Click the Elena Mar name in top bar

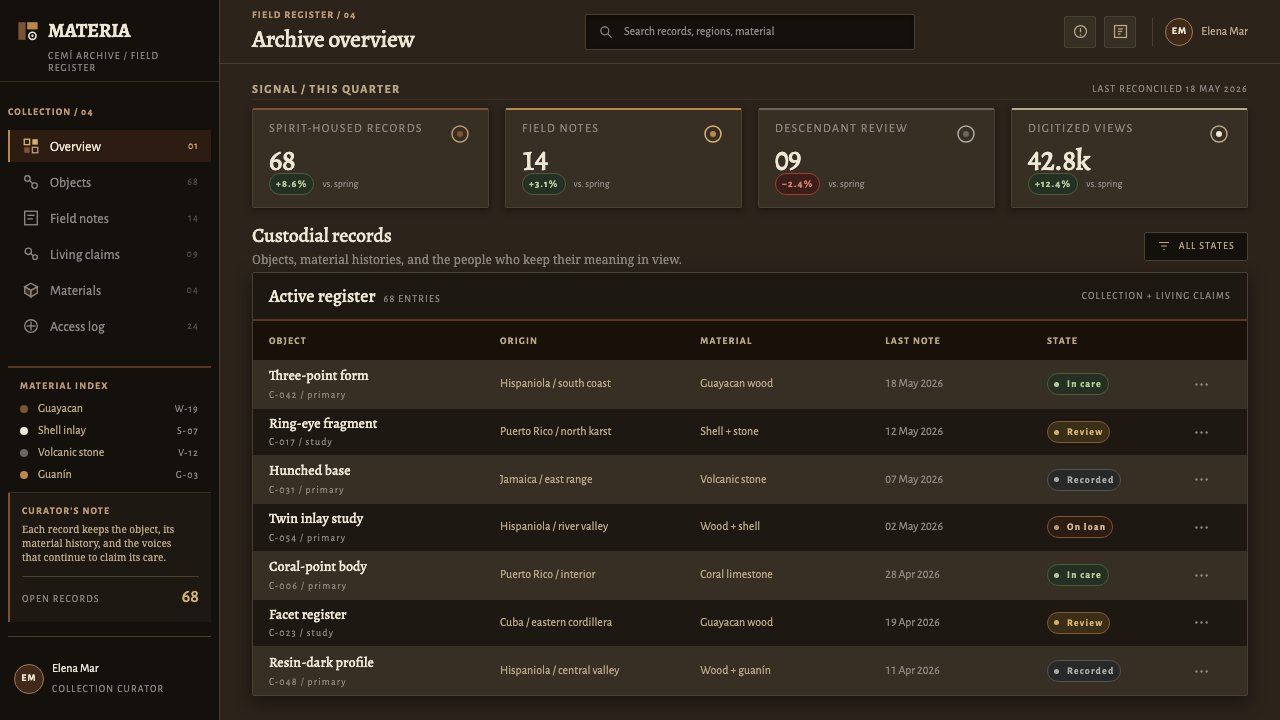[x=1224, y=31]
